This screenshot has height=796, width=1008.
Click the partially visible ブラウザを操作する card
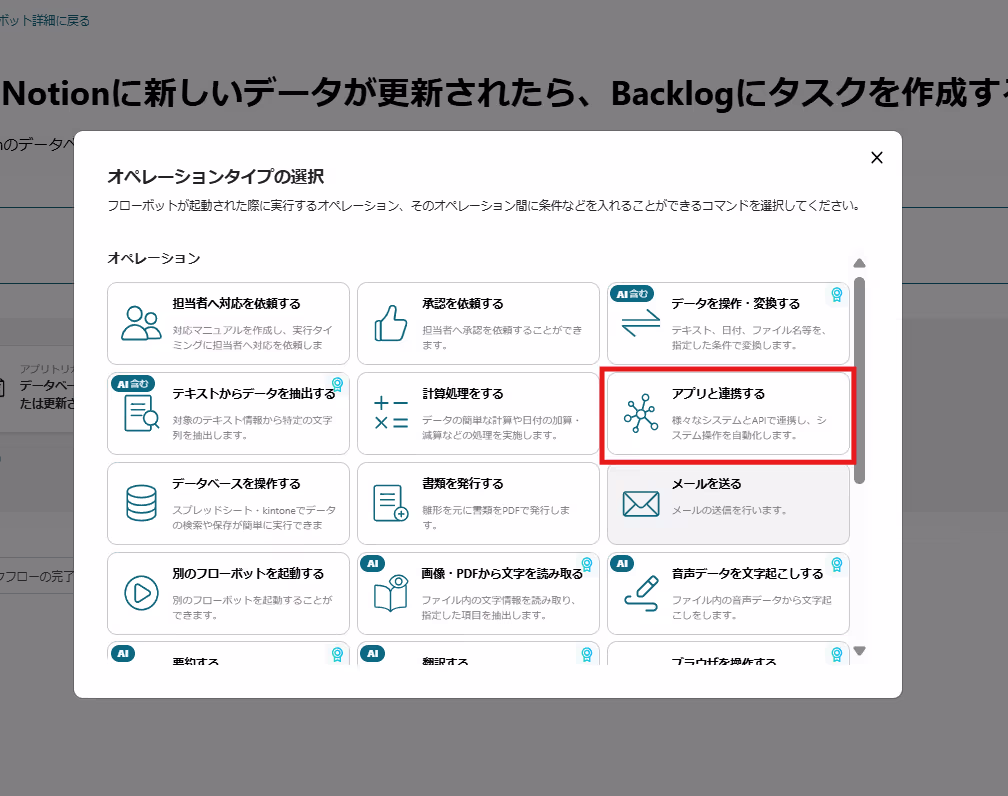coord(728,653)
